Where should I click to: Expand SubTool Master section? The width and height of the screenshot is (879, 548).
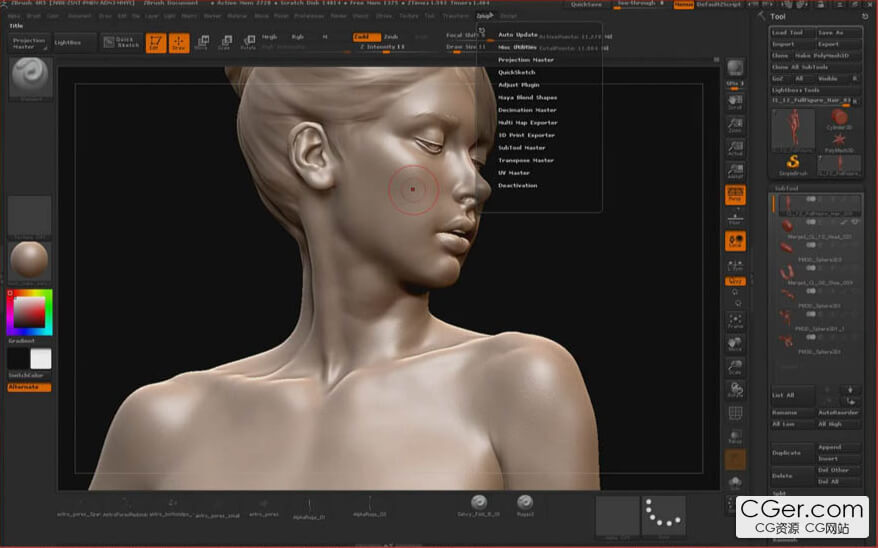point(521,148)
